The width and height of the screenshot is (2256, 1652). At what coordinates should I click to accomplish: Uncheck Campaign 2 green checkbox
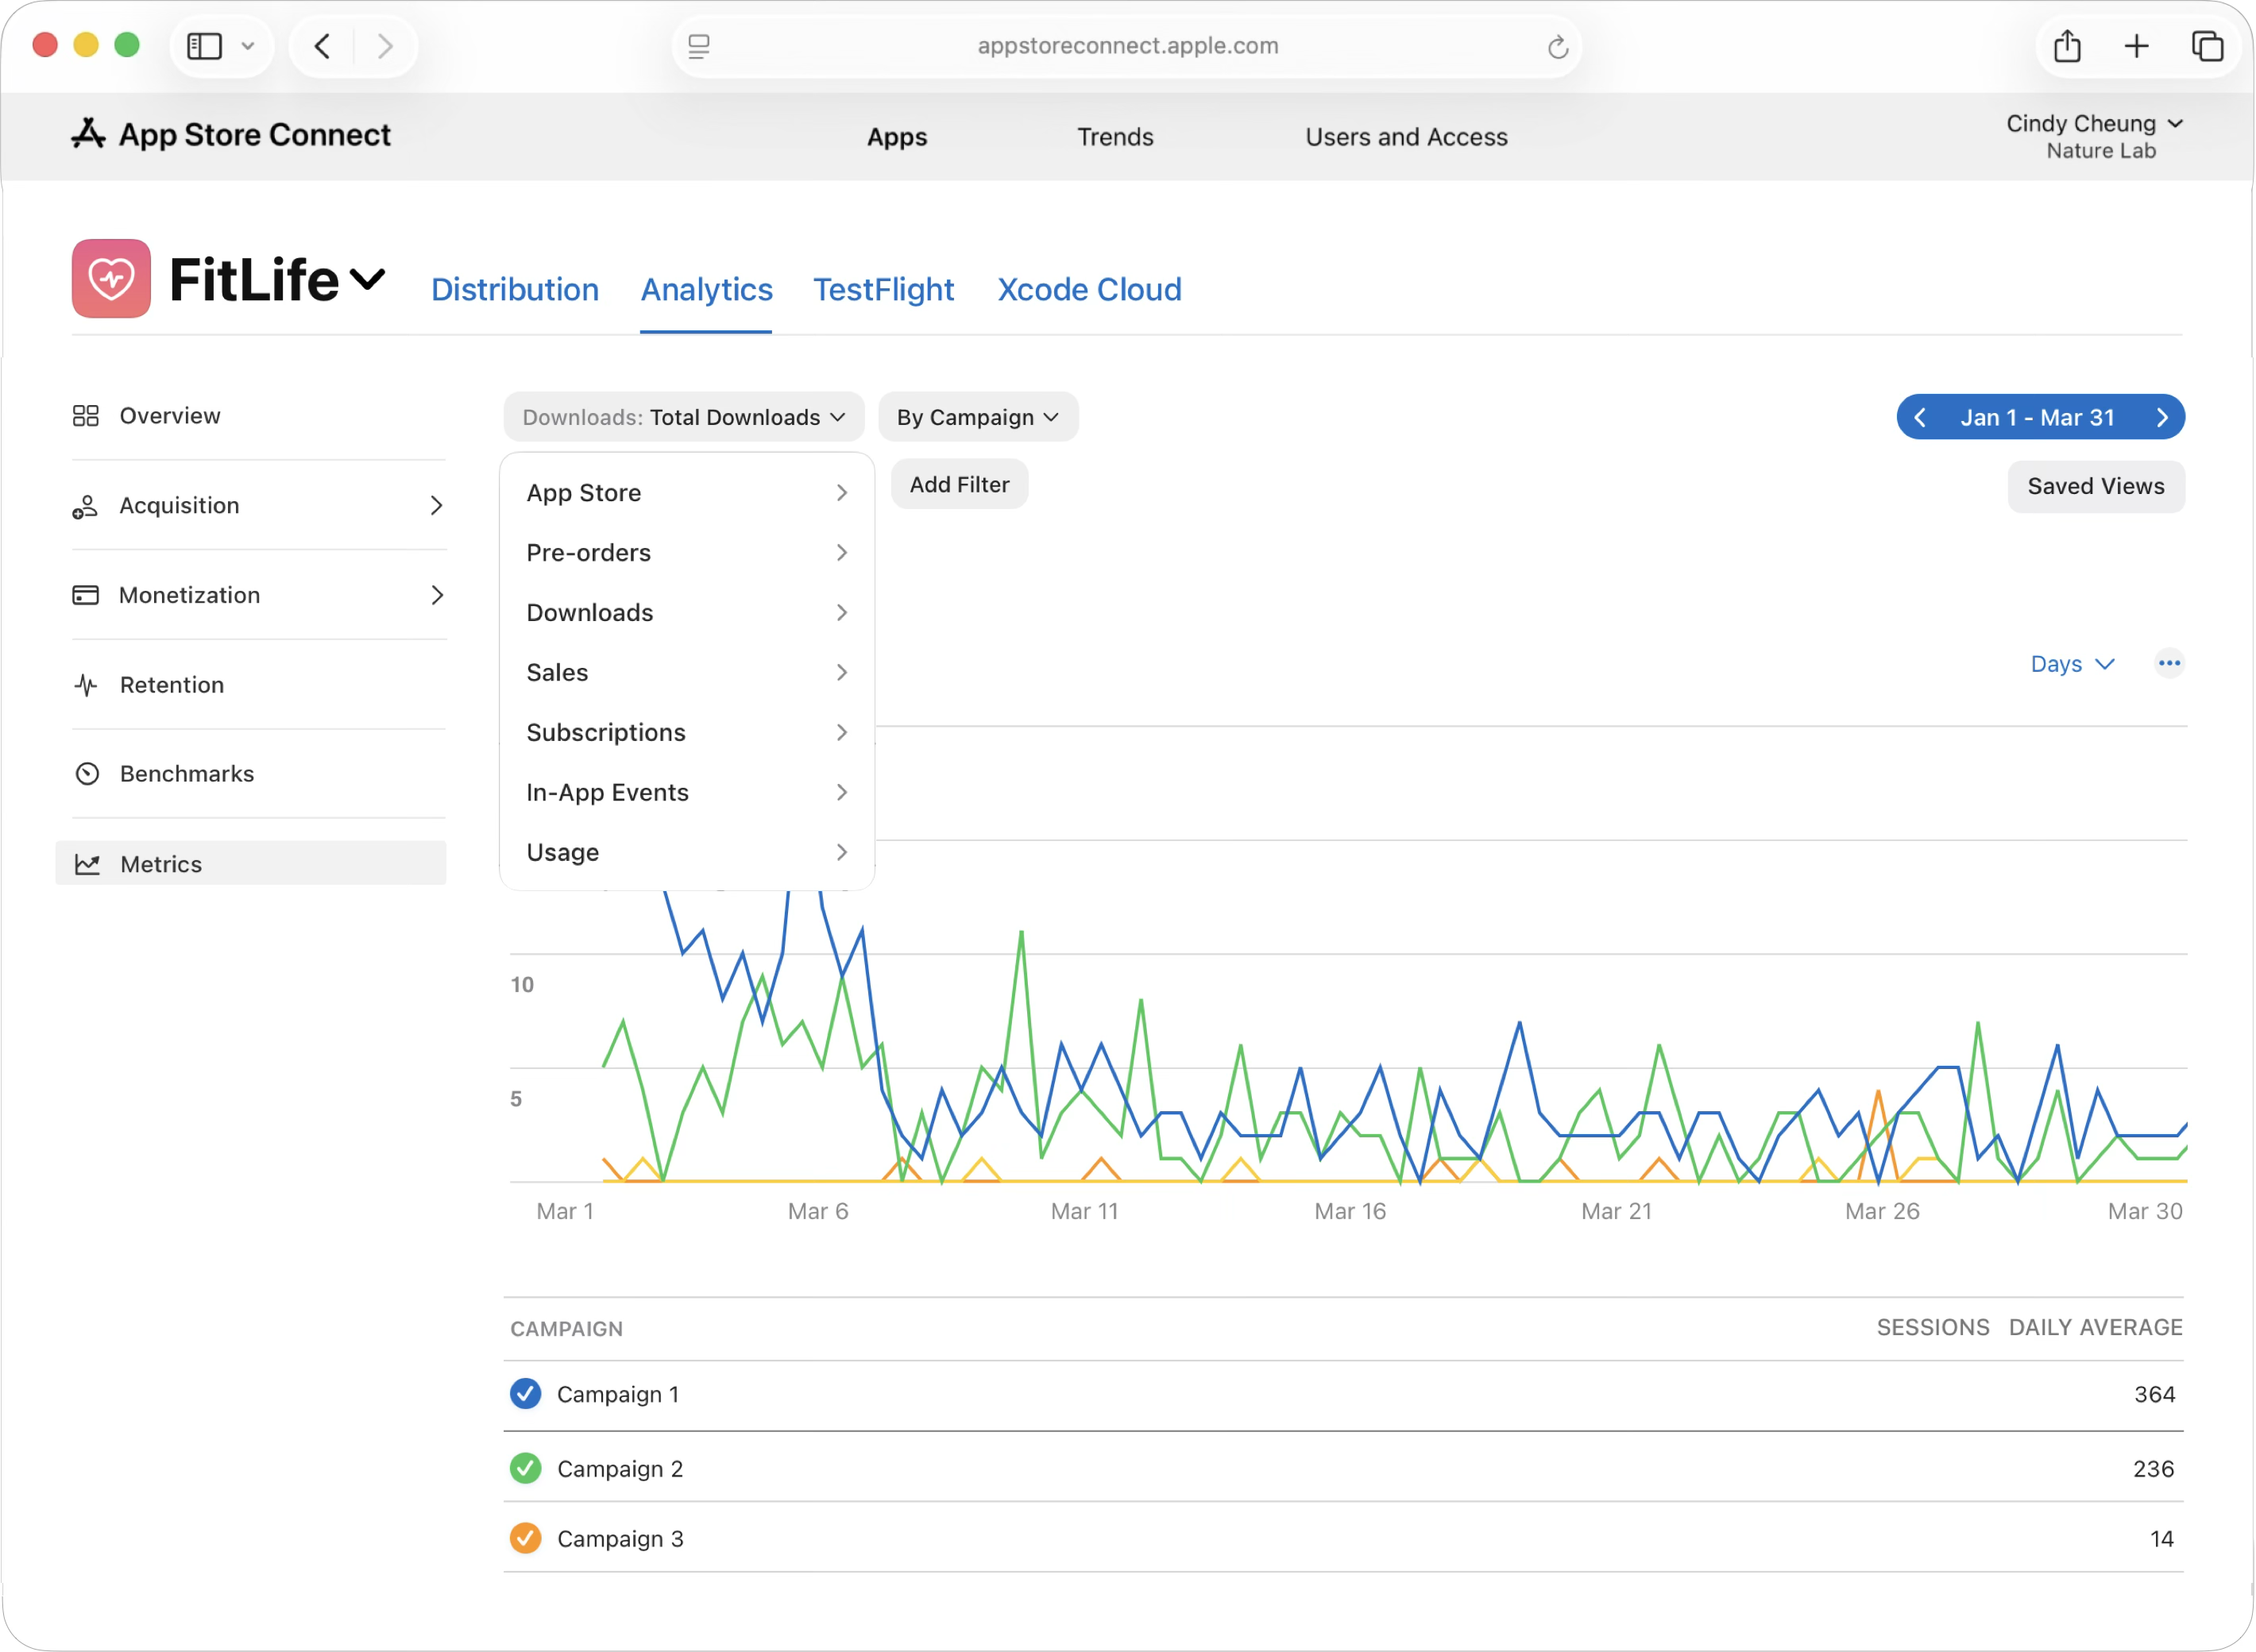click(525, 1468)
